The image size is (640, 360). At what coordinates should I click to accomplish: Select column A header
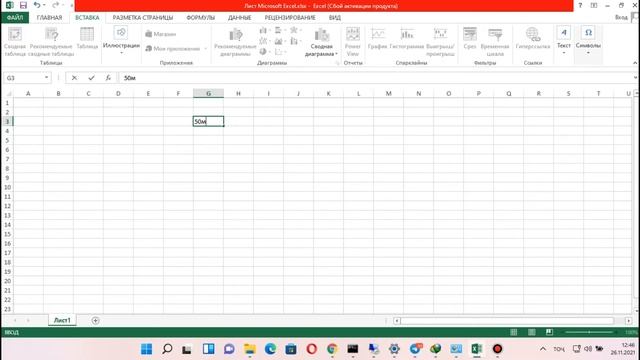(28, 93)
